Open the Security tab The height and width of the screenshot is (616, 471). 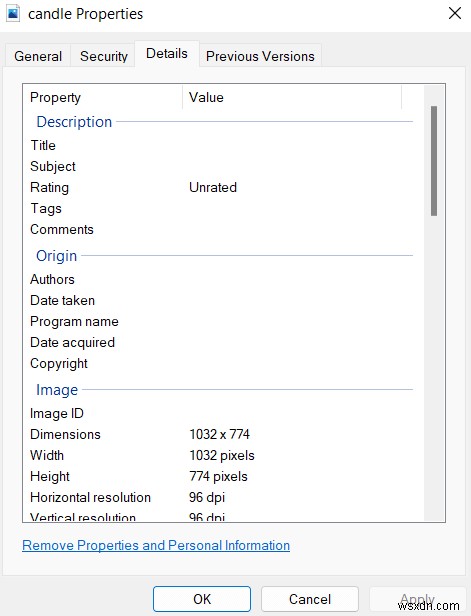point(104,56)
